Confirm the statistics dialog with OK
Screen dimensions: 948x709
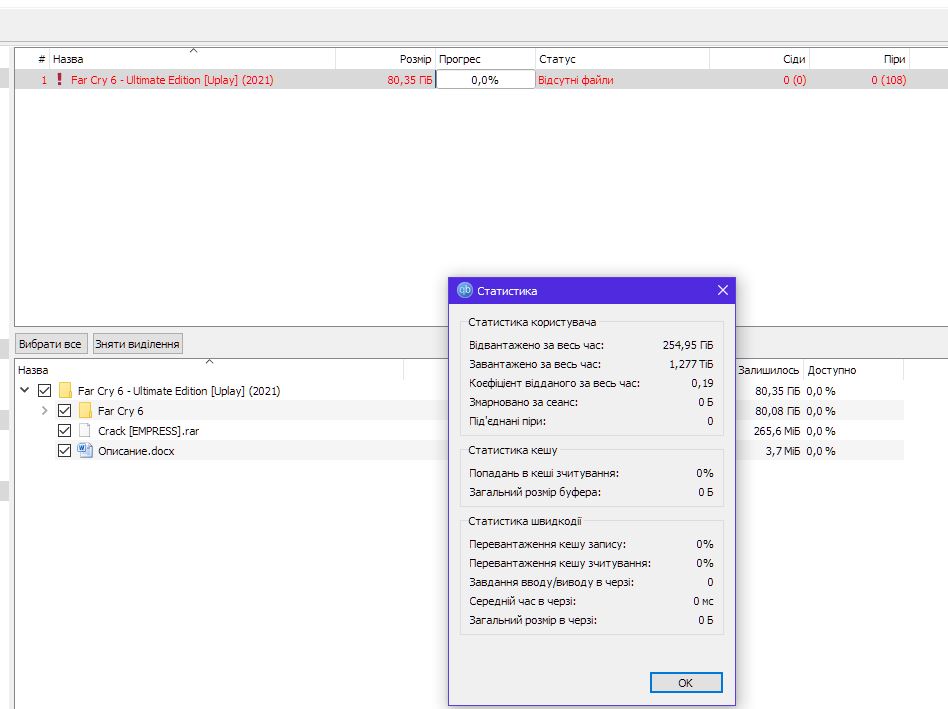(x=685, y=683)
